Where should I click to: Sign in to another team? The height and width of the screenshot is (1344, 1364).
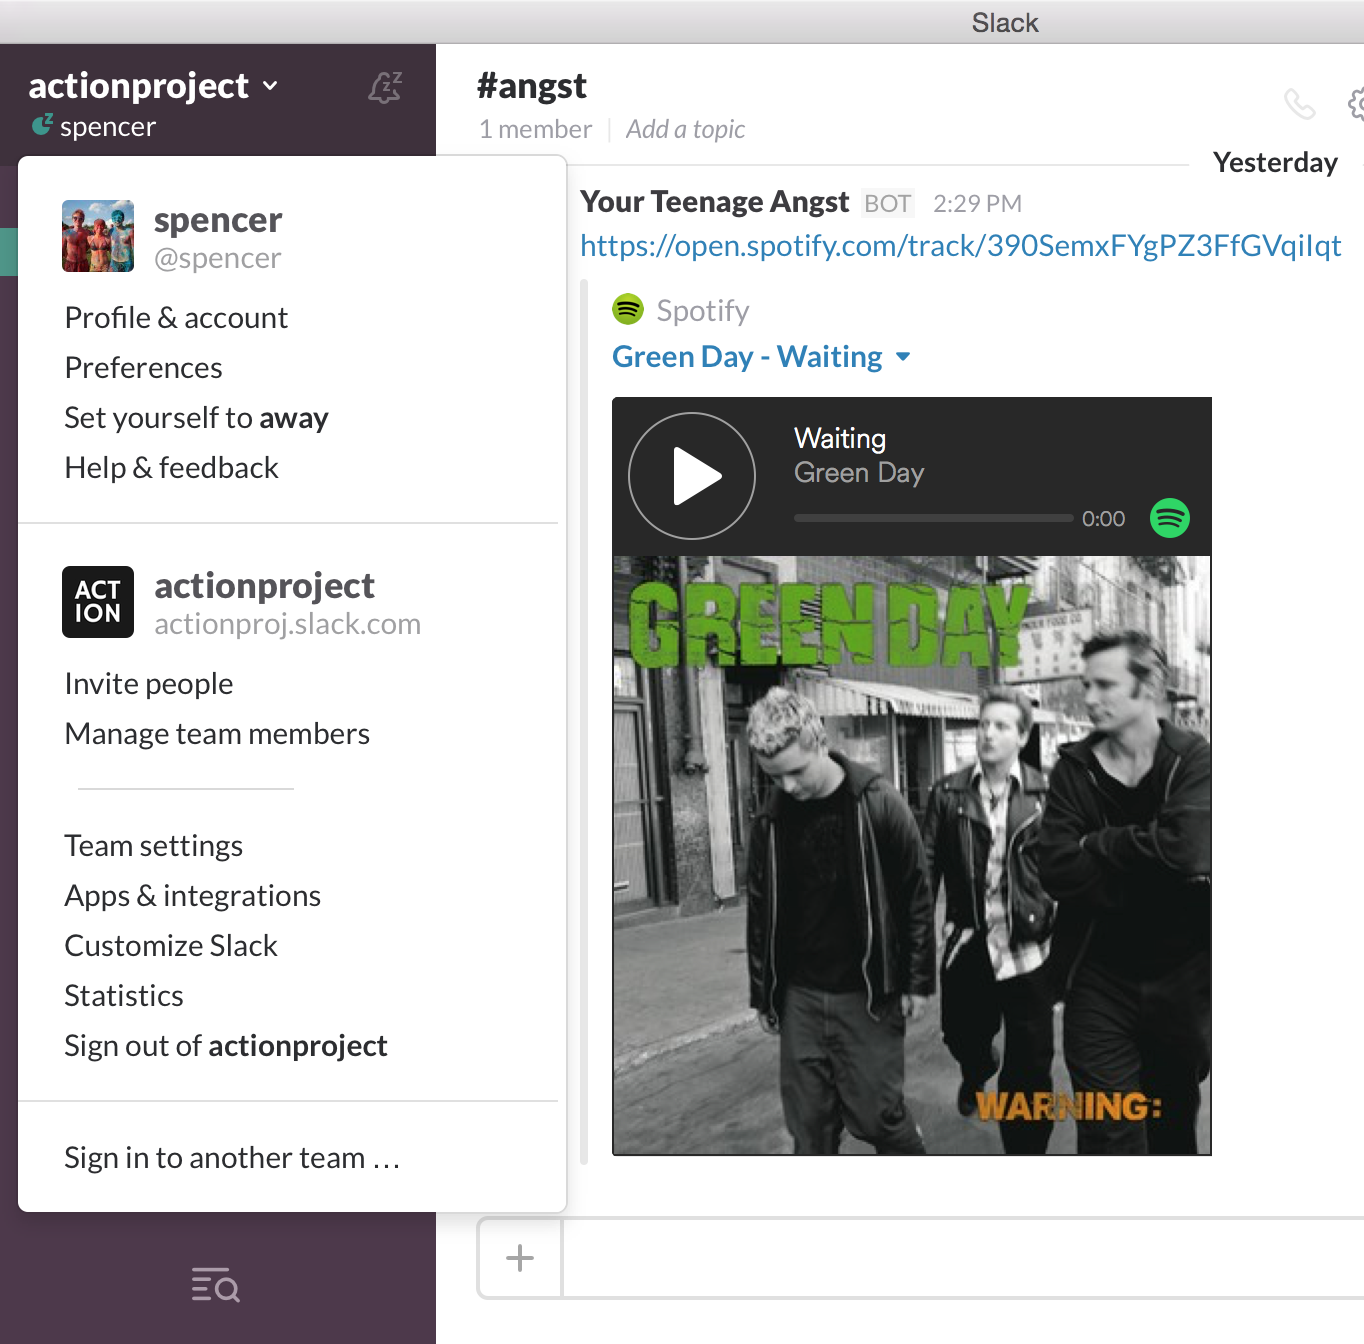pyautogui.click(x=232, y=1158)
